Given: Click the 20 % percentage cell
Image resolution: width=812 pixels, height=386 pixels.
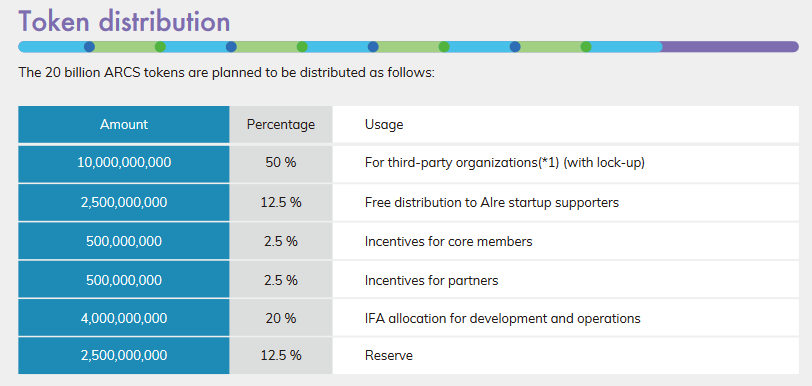Looking at the screenshot, I should coord(281,318).
